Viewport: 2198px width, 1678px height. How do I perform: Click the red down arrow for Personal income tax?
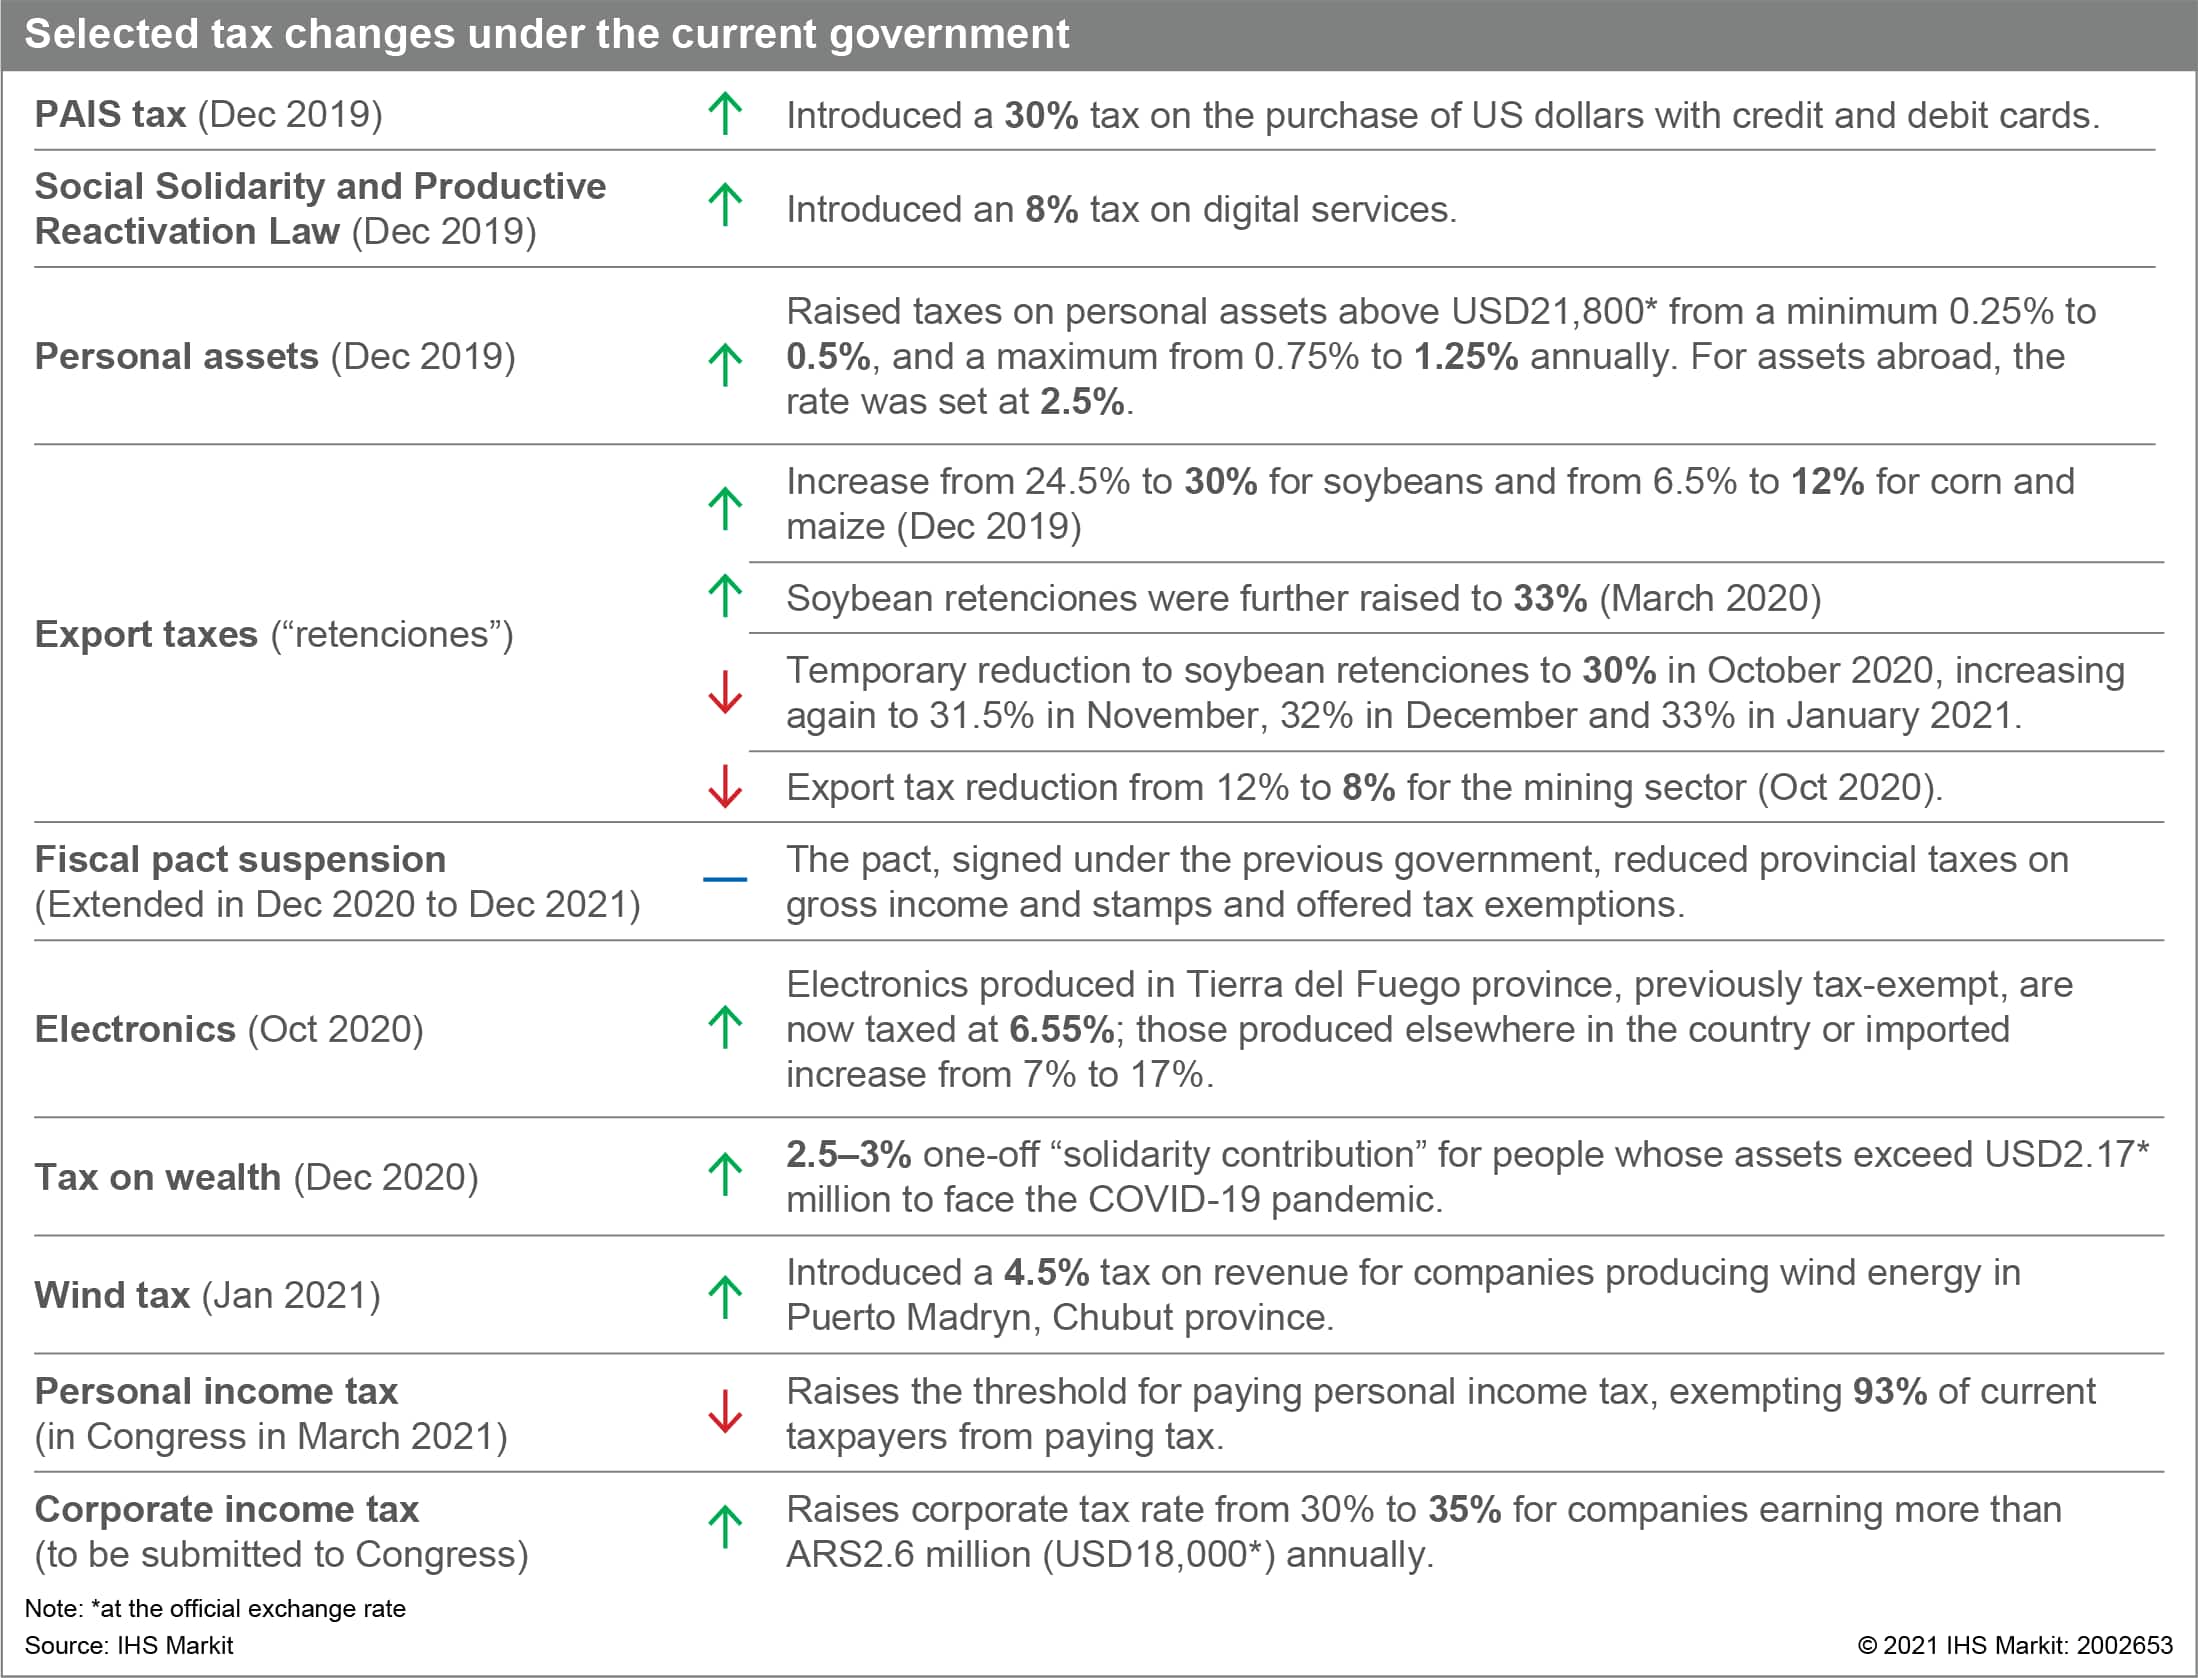pyautogui.click(x=725, y=1411)
